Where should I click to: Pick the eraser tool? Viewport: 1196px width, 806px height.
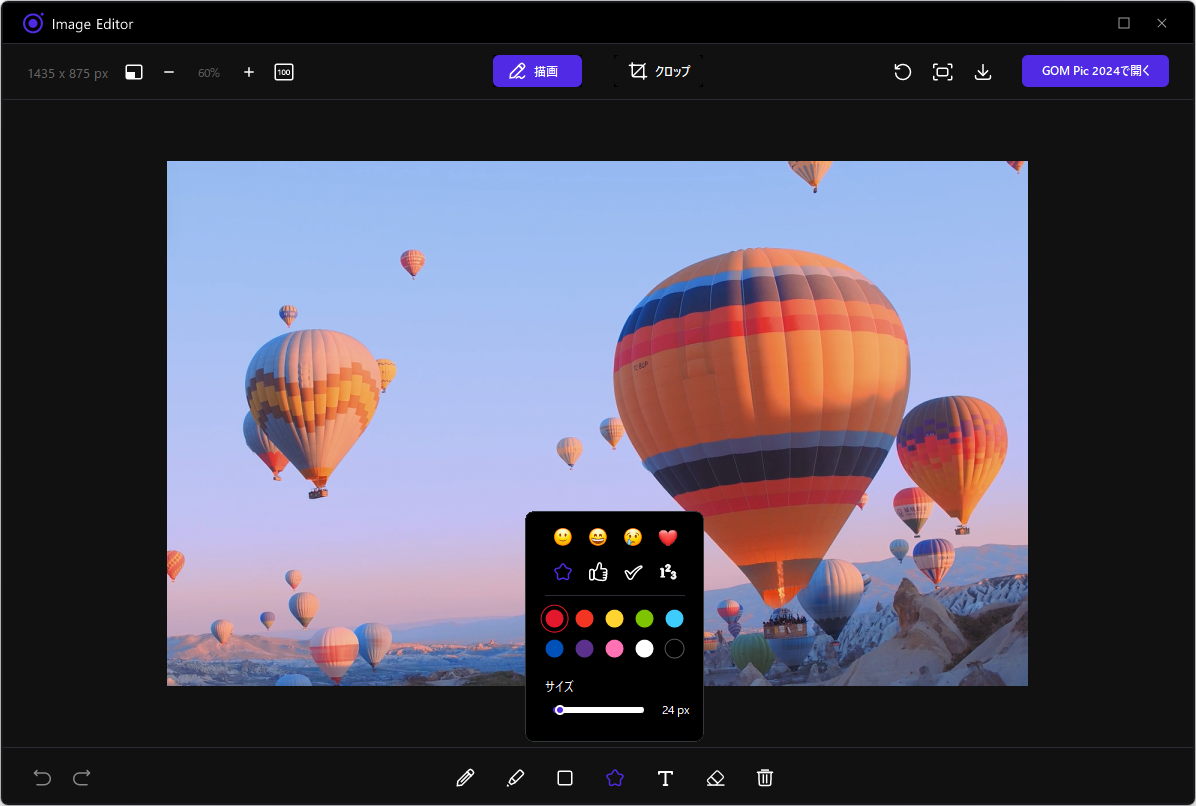(715, 778)
